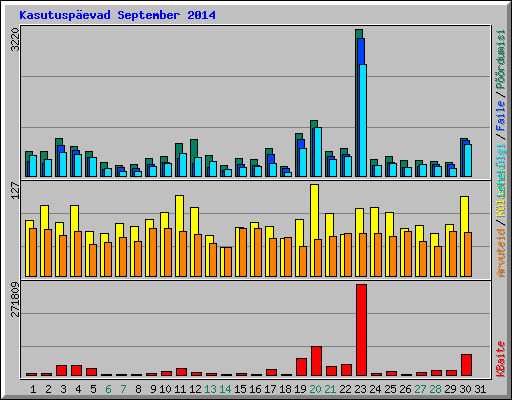Click day label 3 on the x-axis
Image resolution: width=512 pixels, height=400 pixels.
click(x=63, y=389)
